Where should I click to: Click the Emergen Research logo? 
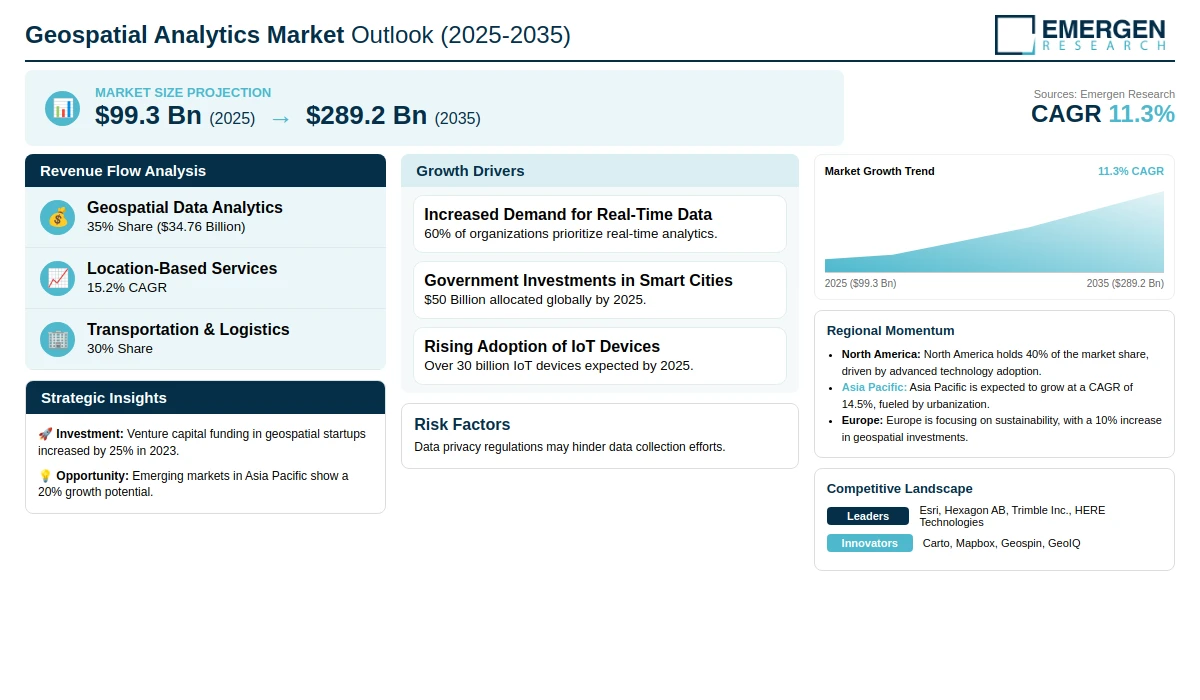click(1081, 34)
